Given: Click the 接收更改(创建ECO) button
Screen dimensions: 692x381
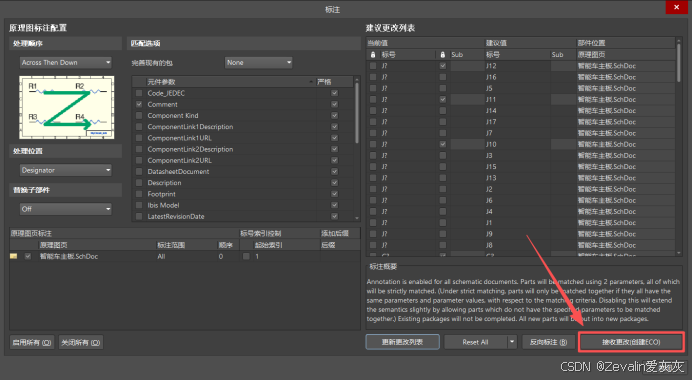Looking at the screenshot, I should click(x=631, y=342).
